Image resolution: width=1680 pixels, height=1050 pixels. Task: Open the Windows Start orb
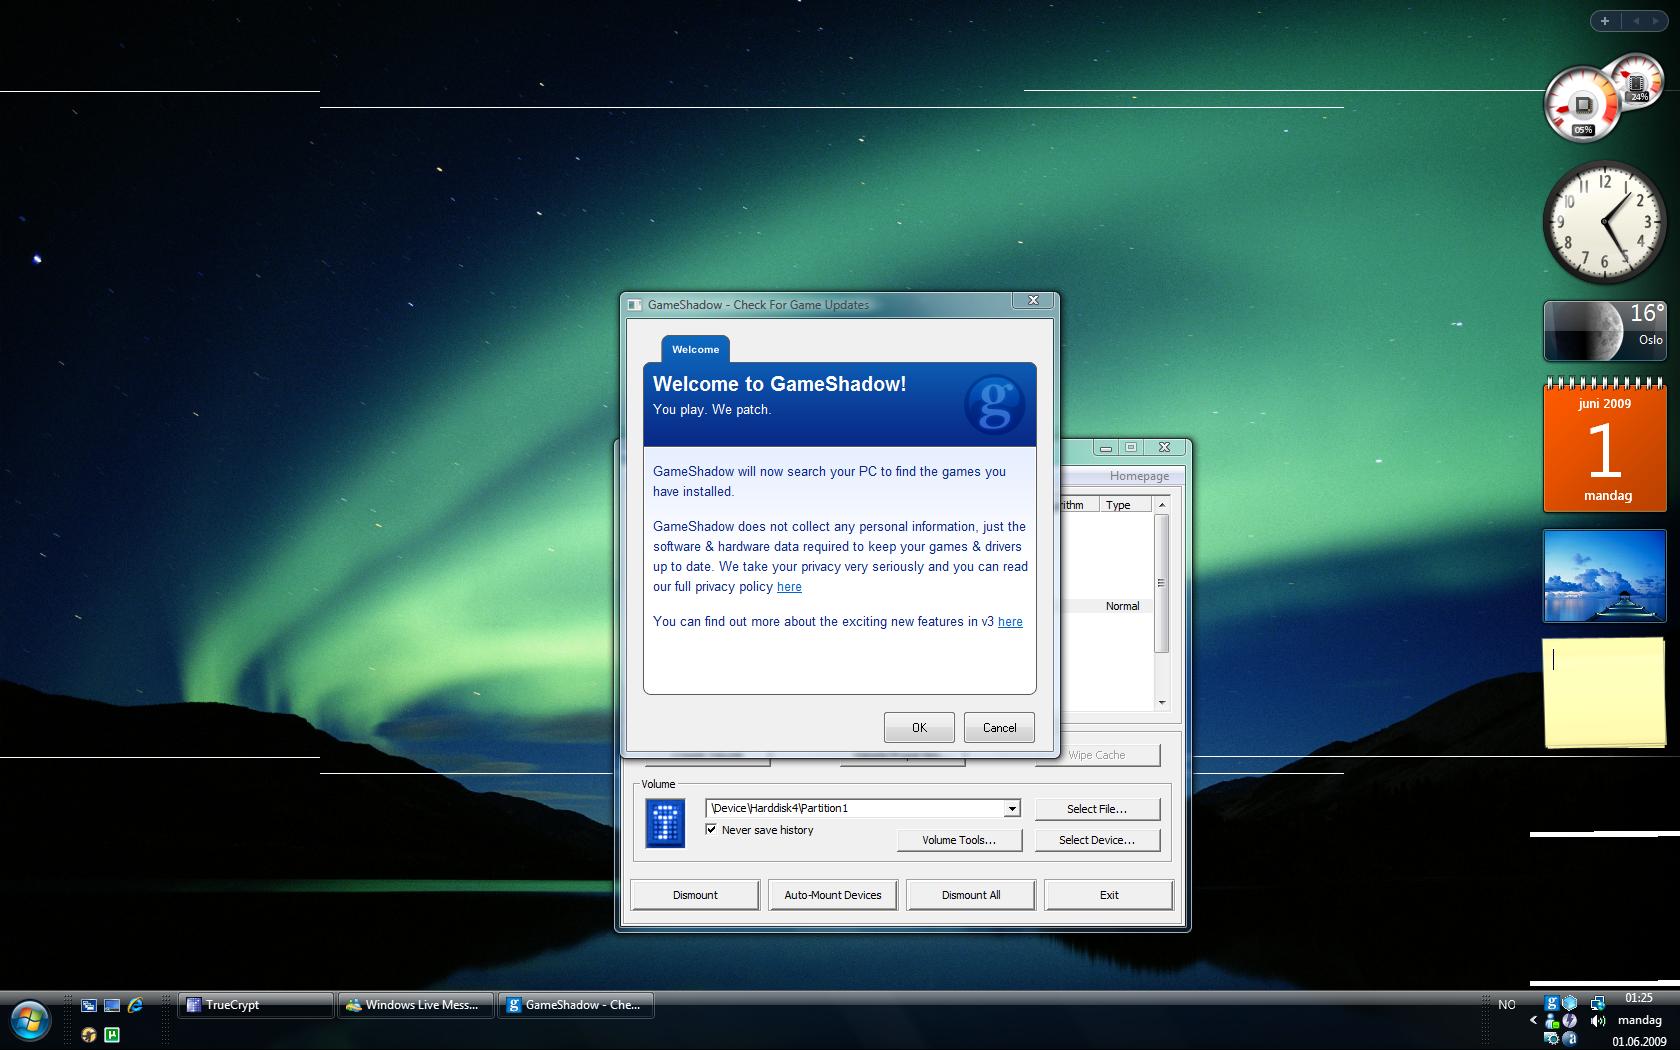point(30,1022)
